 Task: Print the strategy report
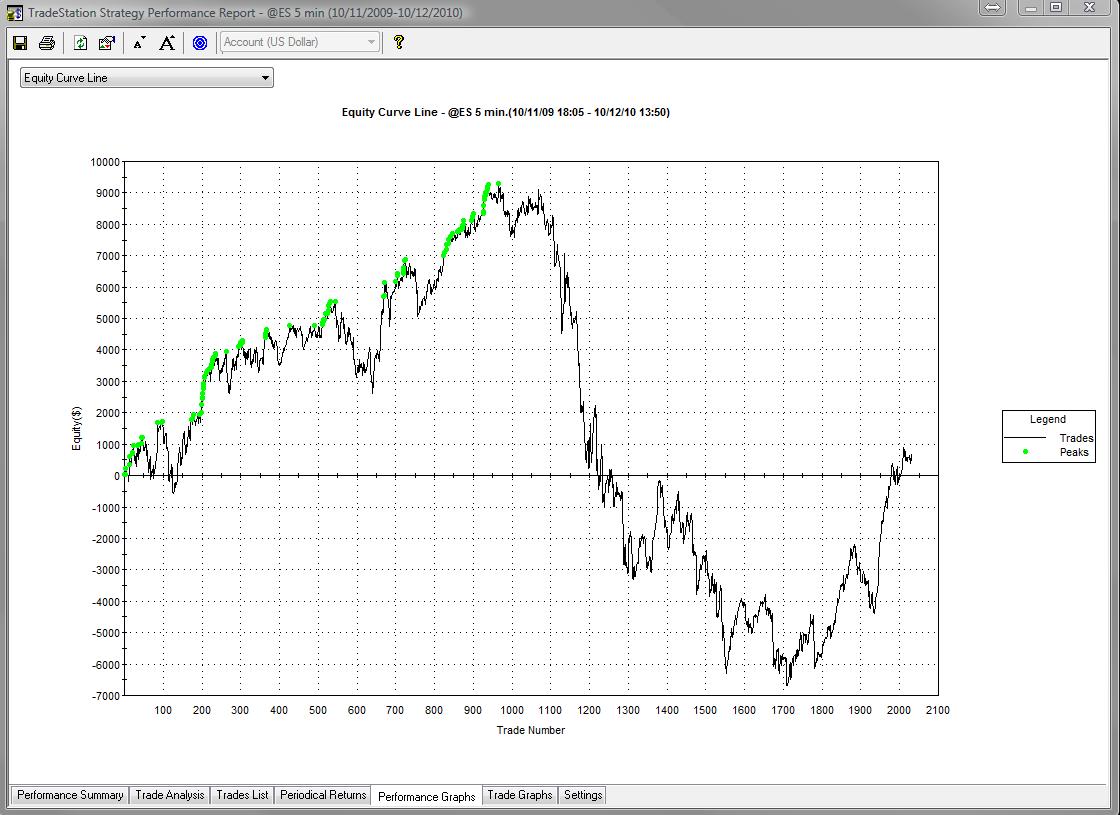pos(47,43)
